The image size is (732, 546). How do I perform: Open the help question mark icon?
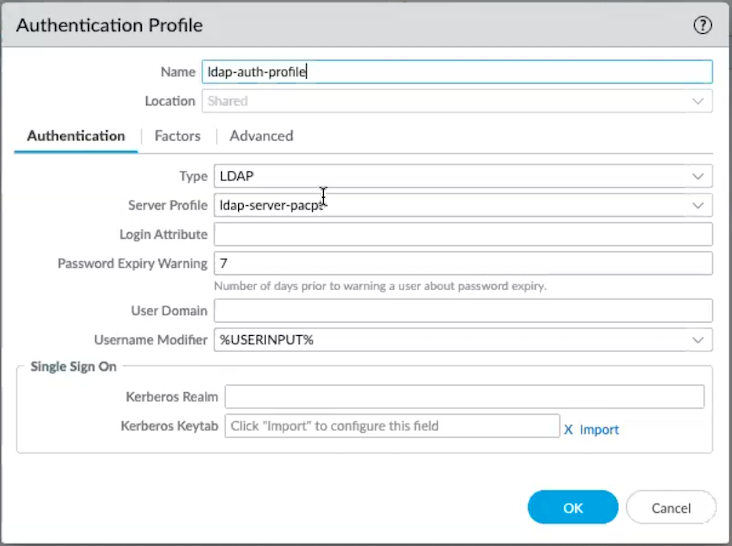click(702, 27)
